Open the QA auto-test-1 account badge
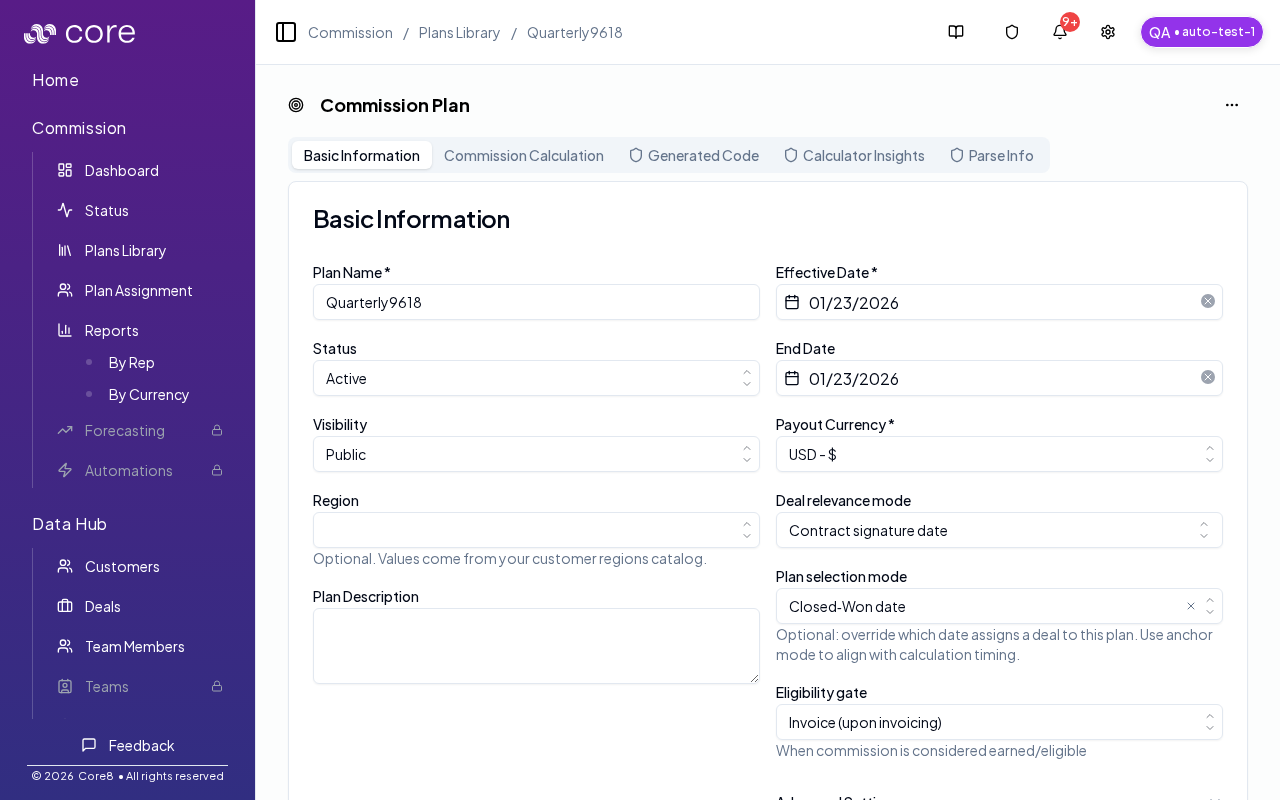 pos(1201,32)
